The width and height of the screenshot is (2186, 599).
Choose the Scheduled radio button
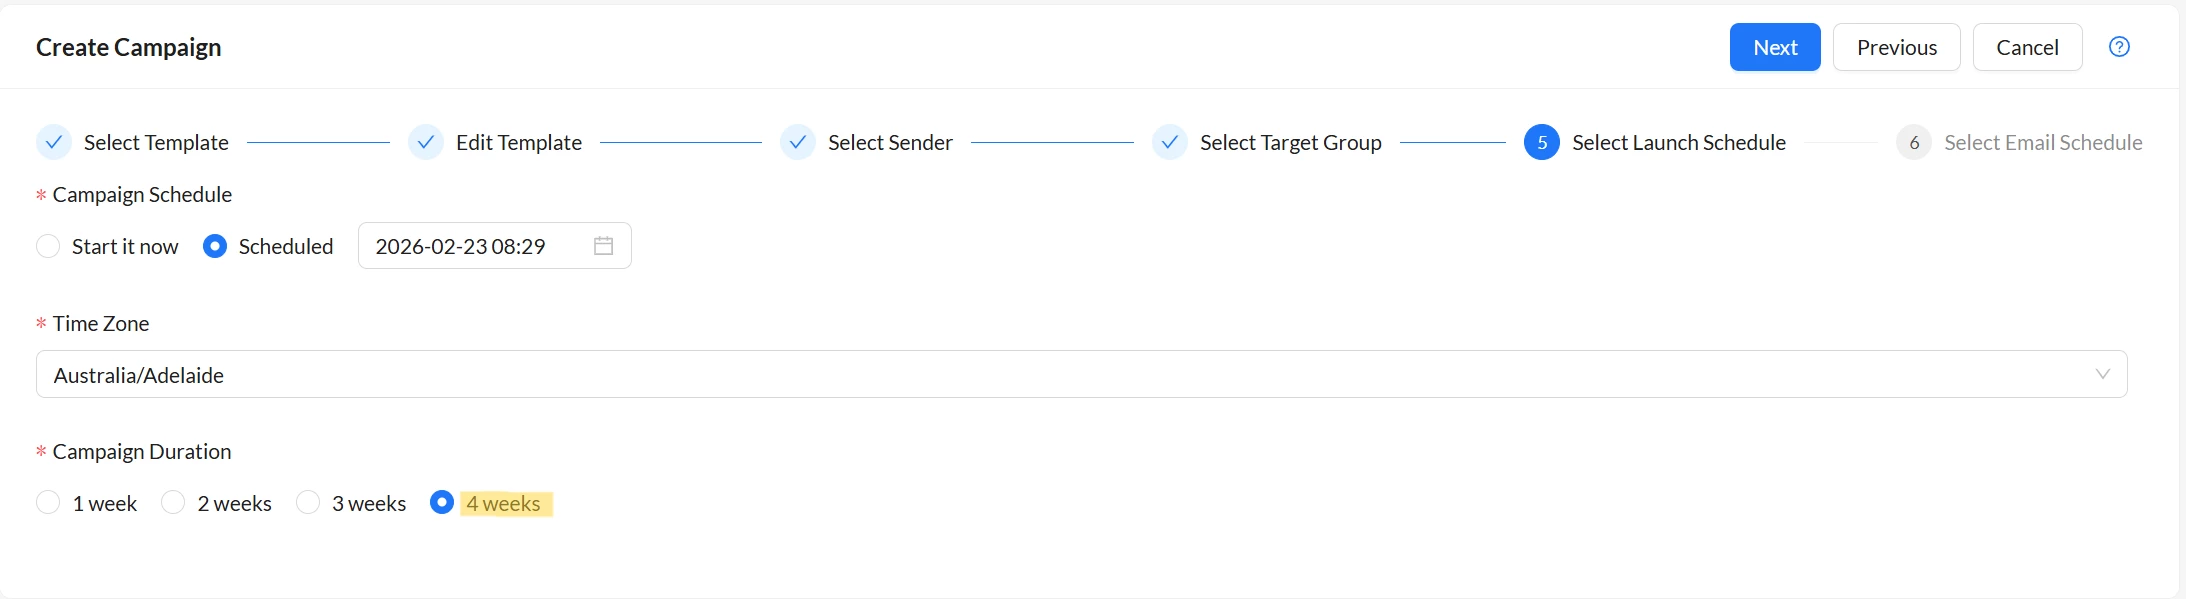(215, 246)
